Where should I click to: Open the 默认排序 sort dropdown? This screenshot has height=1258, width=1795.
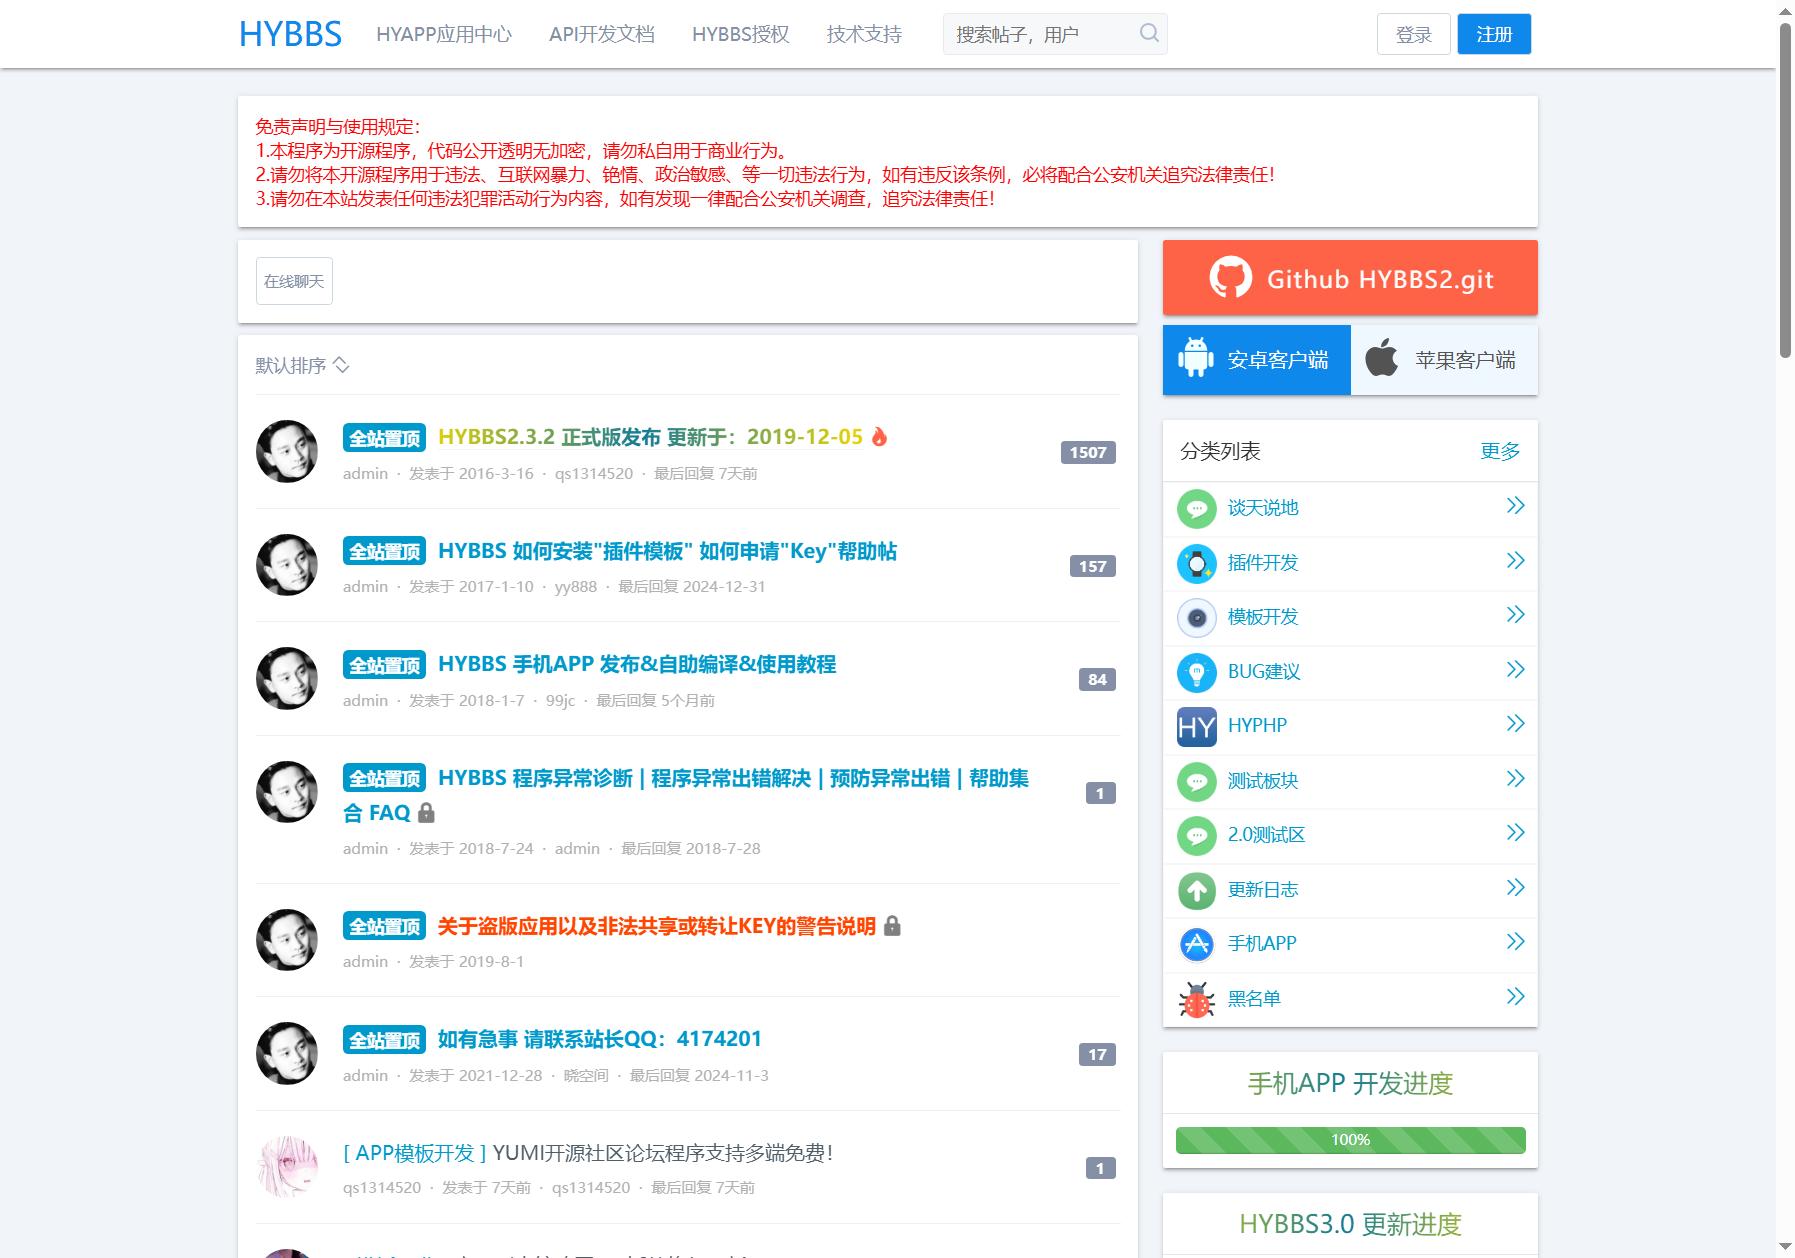(x=302, y=365)
